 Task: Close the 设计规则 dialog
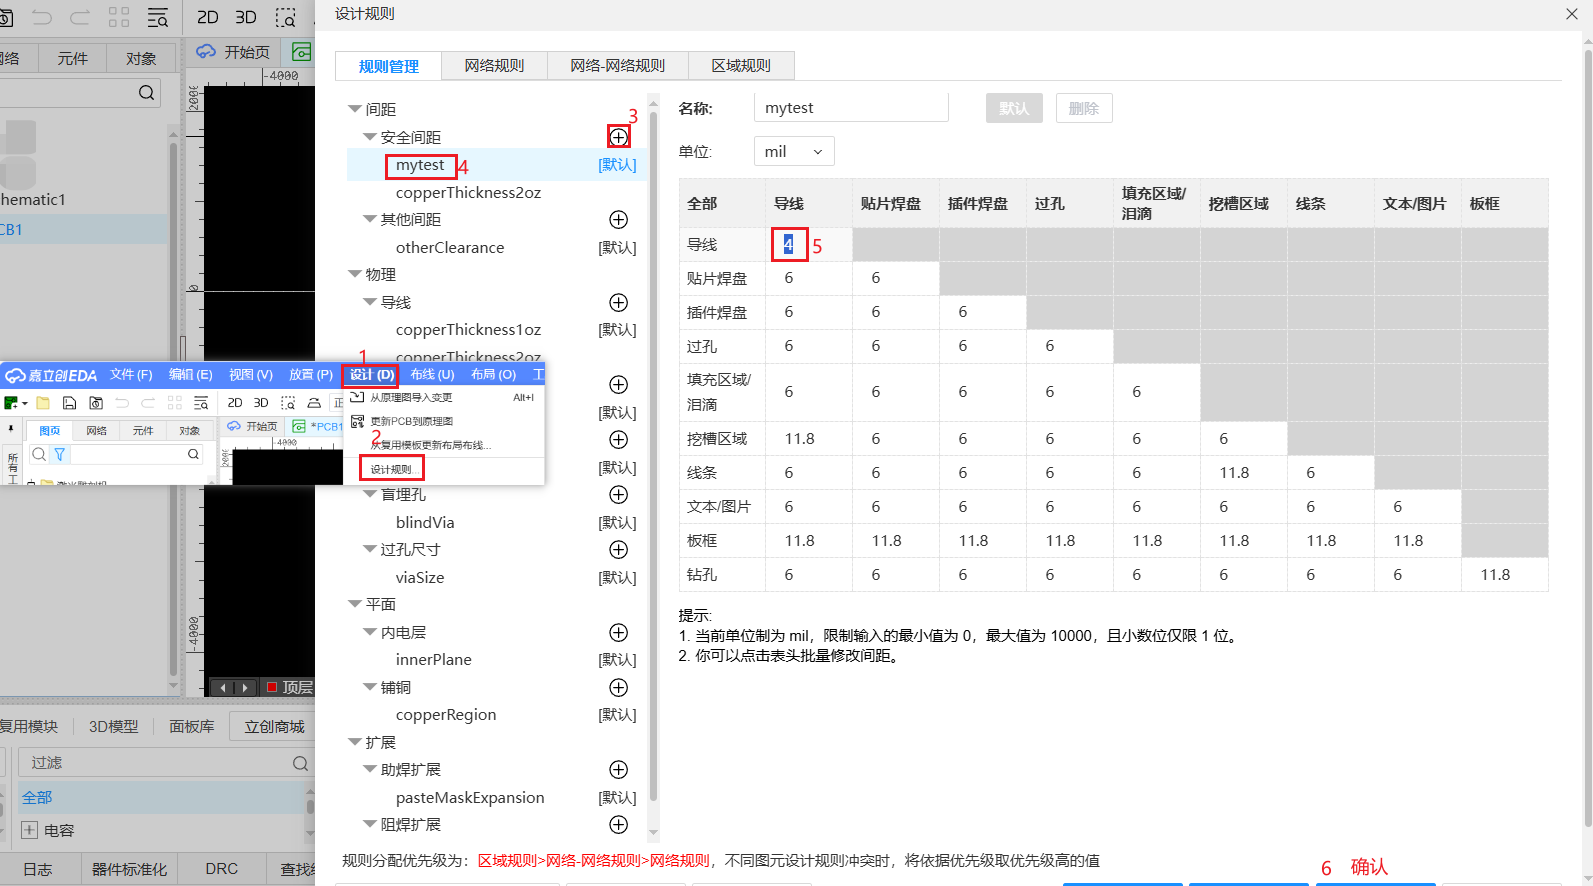point(1571,14)
